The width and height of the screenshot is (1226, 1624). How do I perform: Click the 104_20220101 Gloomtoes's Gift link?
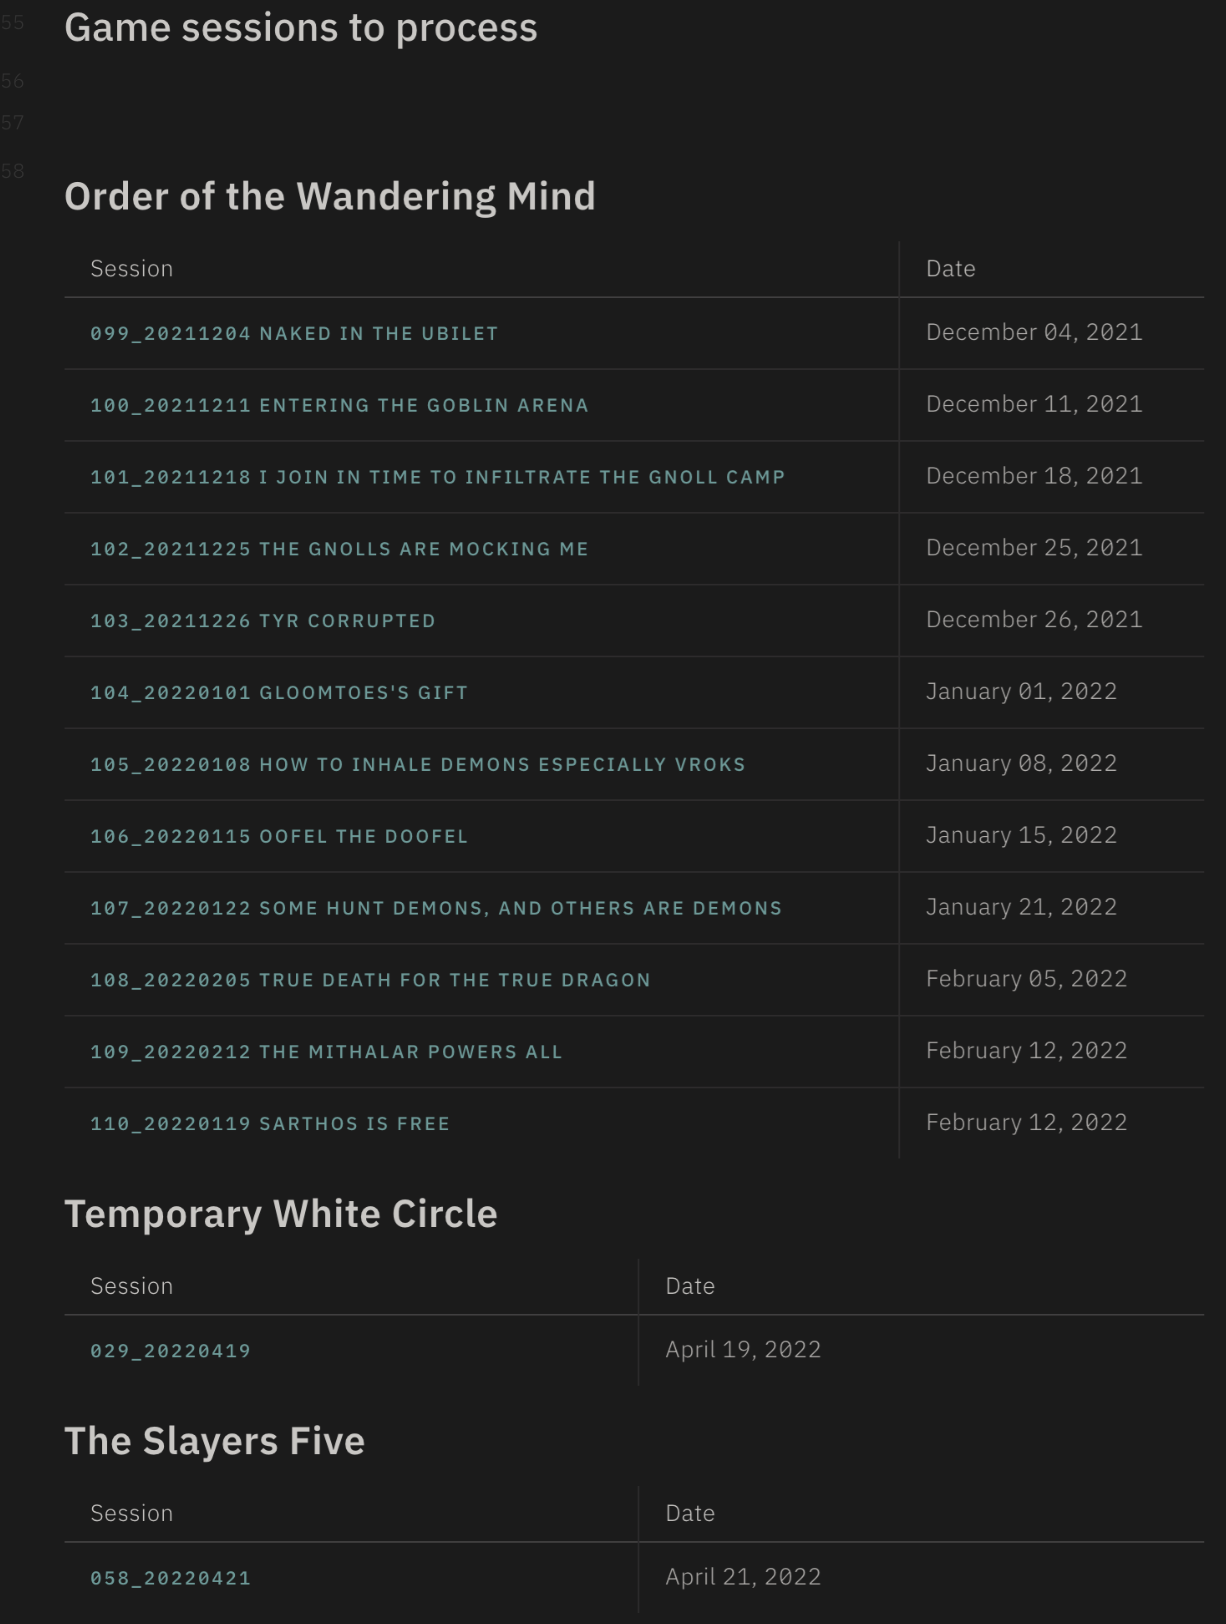[279, 693]
